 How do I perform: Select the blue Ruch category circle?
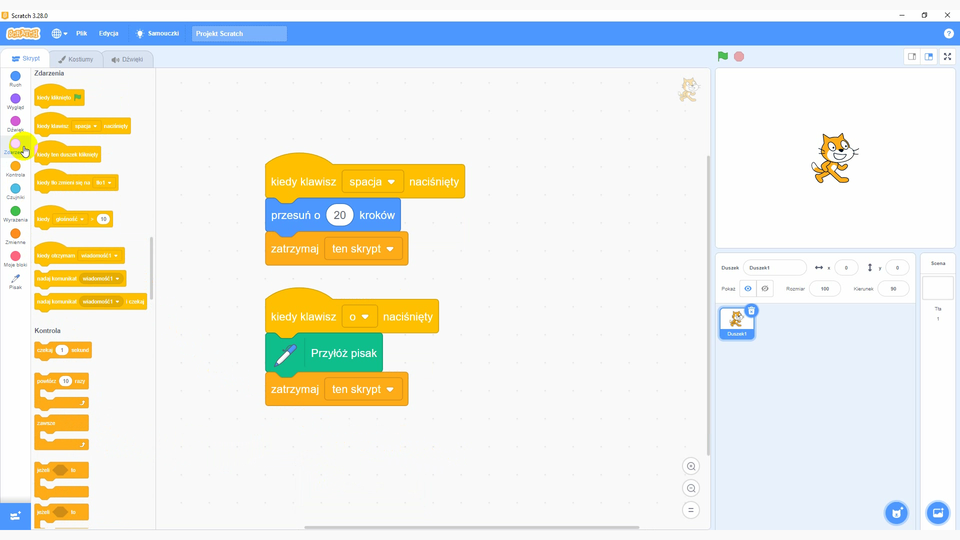pyautogui.click(x=15, y=76)
